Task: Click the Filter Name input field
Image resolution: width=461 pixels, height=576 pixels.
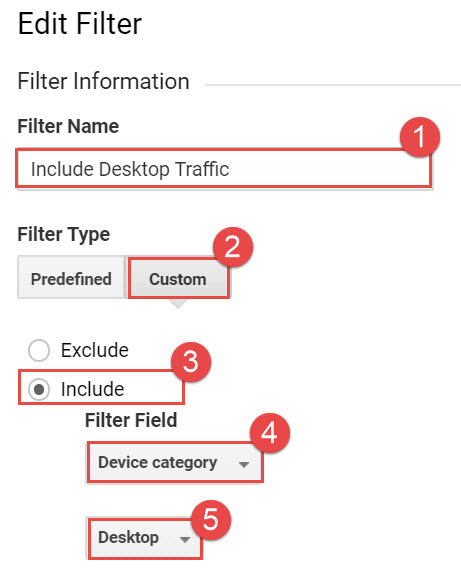Action: (223, 169)
